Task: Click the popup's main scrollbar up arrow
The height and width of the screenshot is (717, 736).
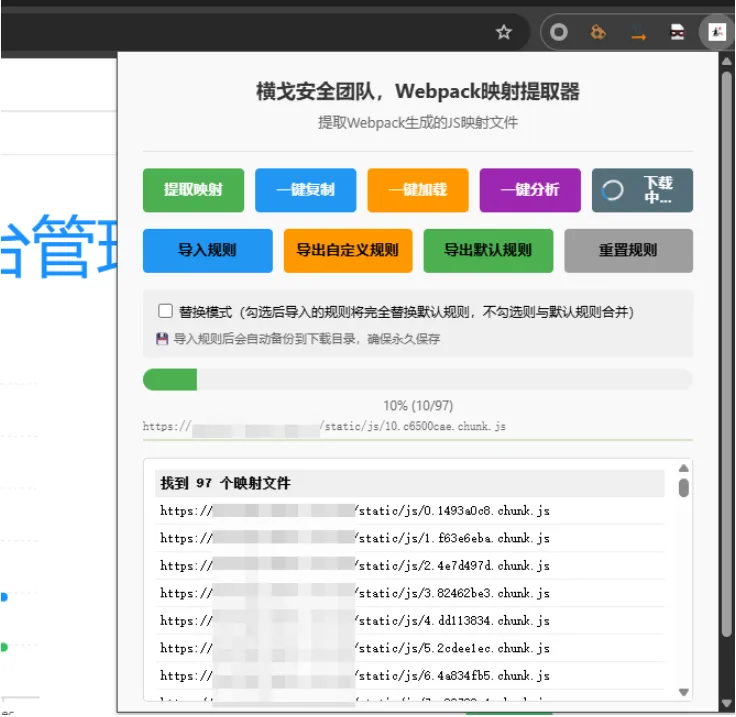Action: click(727, 61)
